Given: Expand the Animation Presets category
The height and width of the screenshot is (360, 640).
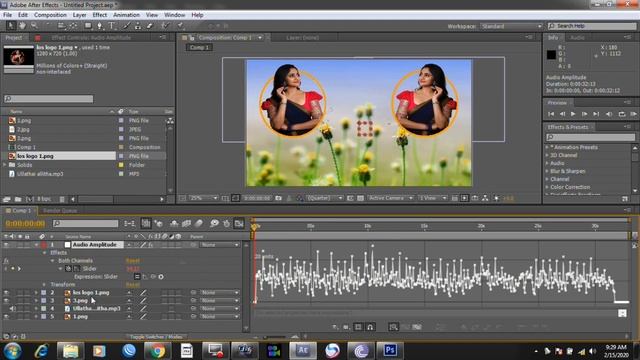Looking at the screenshot, I should pos(547,147).
